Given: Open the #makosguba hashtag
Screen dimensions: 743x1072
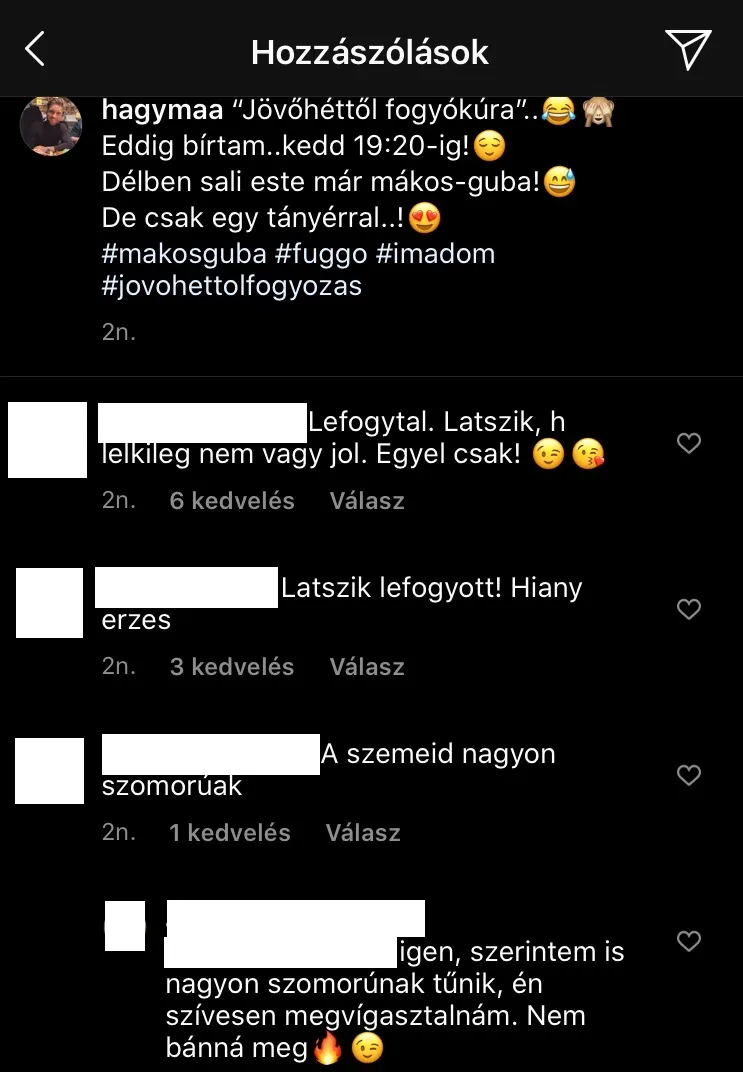Looking at the screenshot, I should (184, 254).
